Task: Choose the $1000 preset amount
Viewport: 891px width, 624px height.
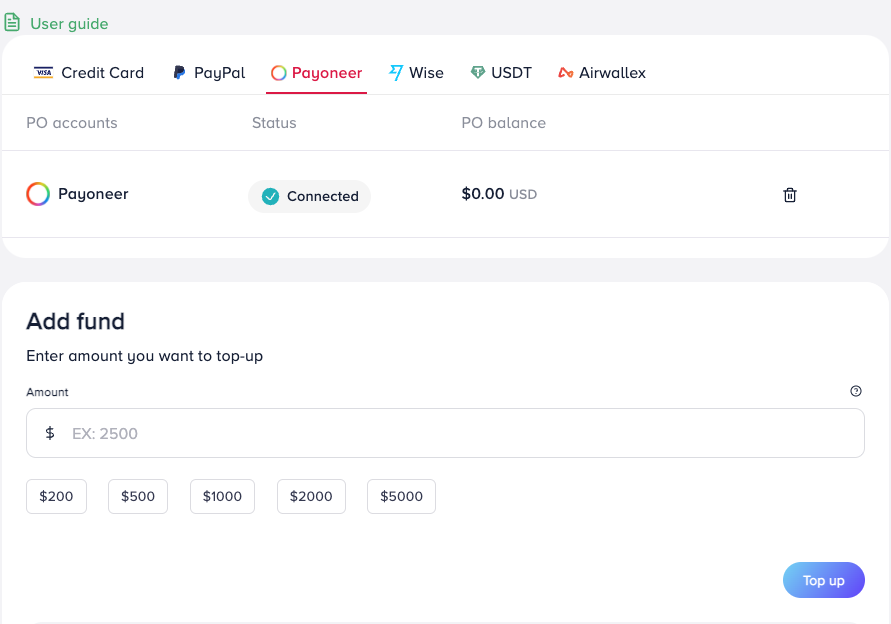Action: pyautogui.click(x=222, y=496)
